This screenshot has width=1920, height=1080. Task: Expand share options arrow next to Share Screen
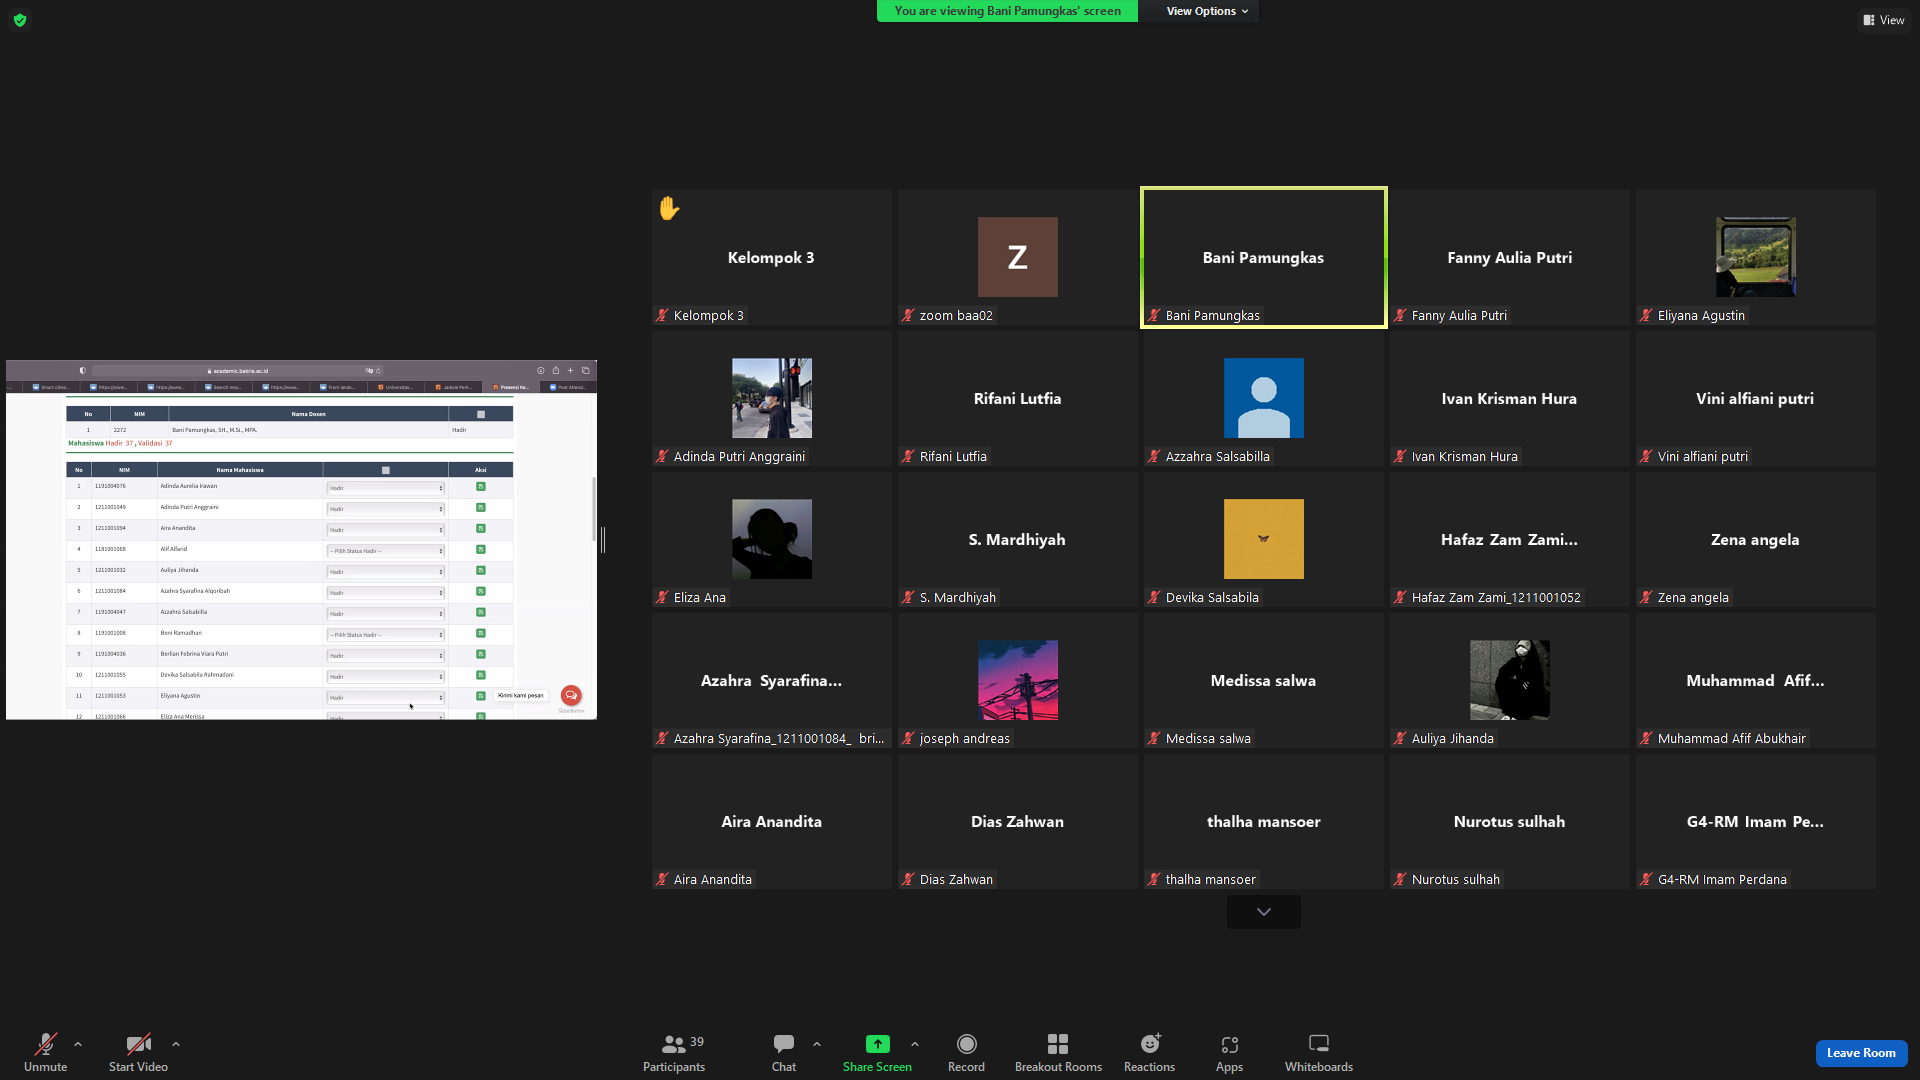click(x=915, y=1044)
